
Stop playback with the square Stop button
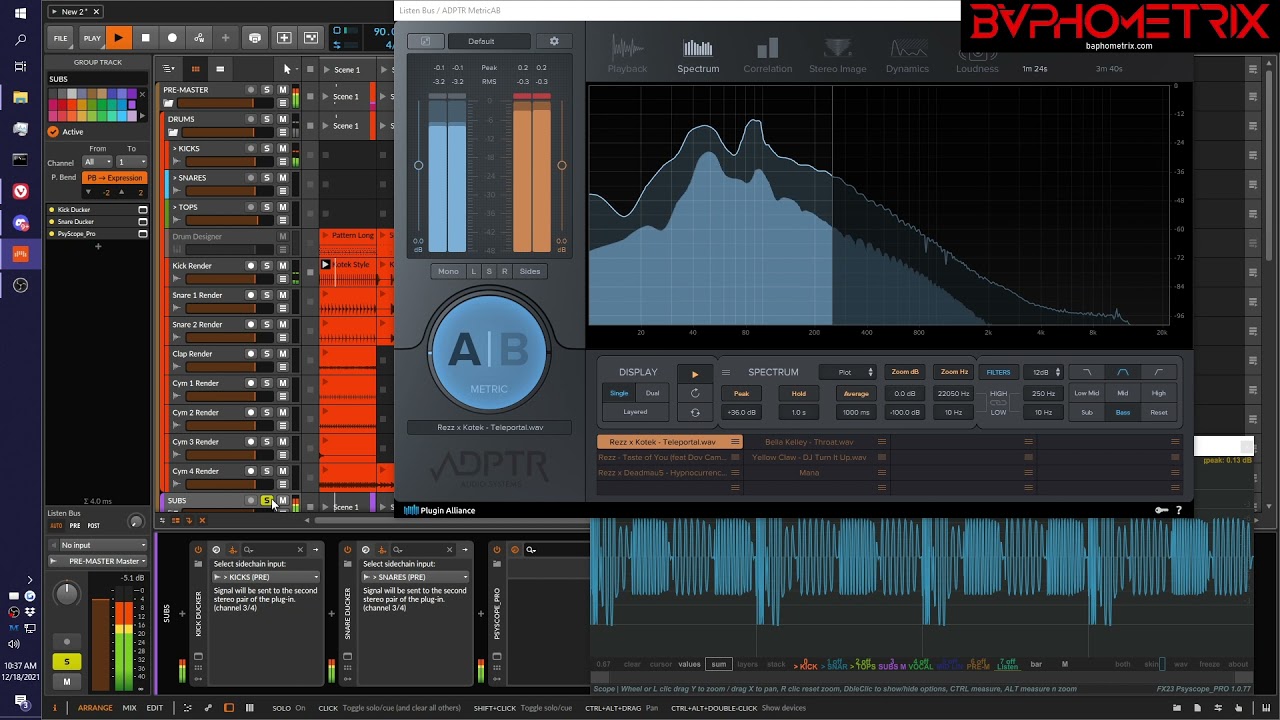click(145, 38)
